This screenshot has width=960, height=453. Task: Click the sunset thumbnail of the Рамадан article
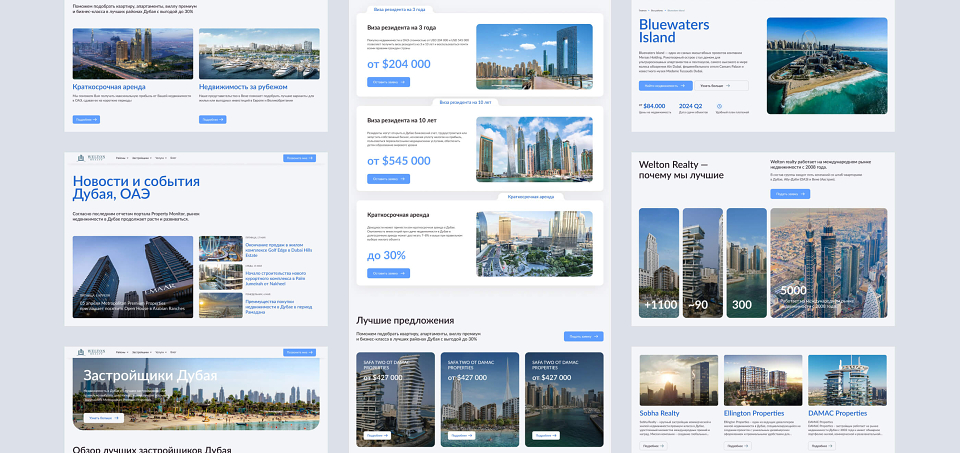pyautogui.click(x=221, y=305)
